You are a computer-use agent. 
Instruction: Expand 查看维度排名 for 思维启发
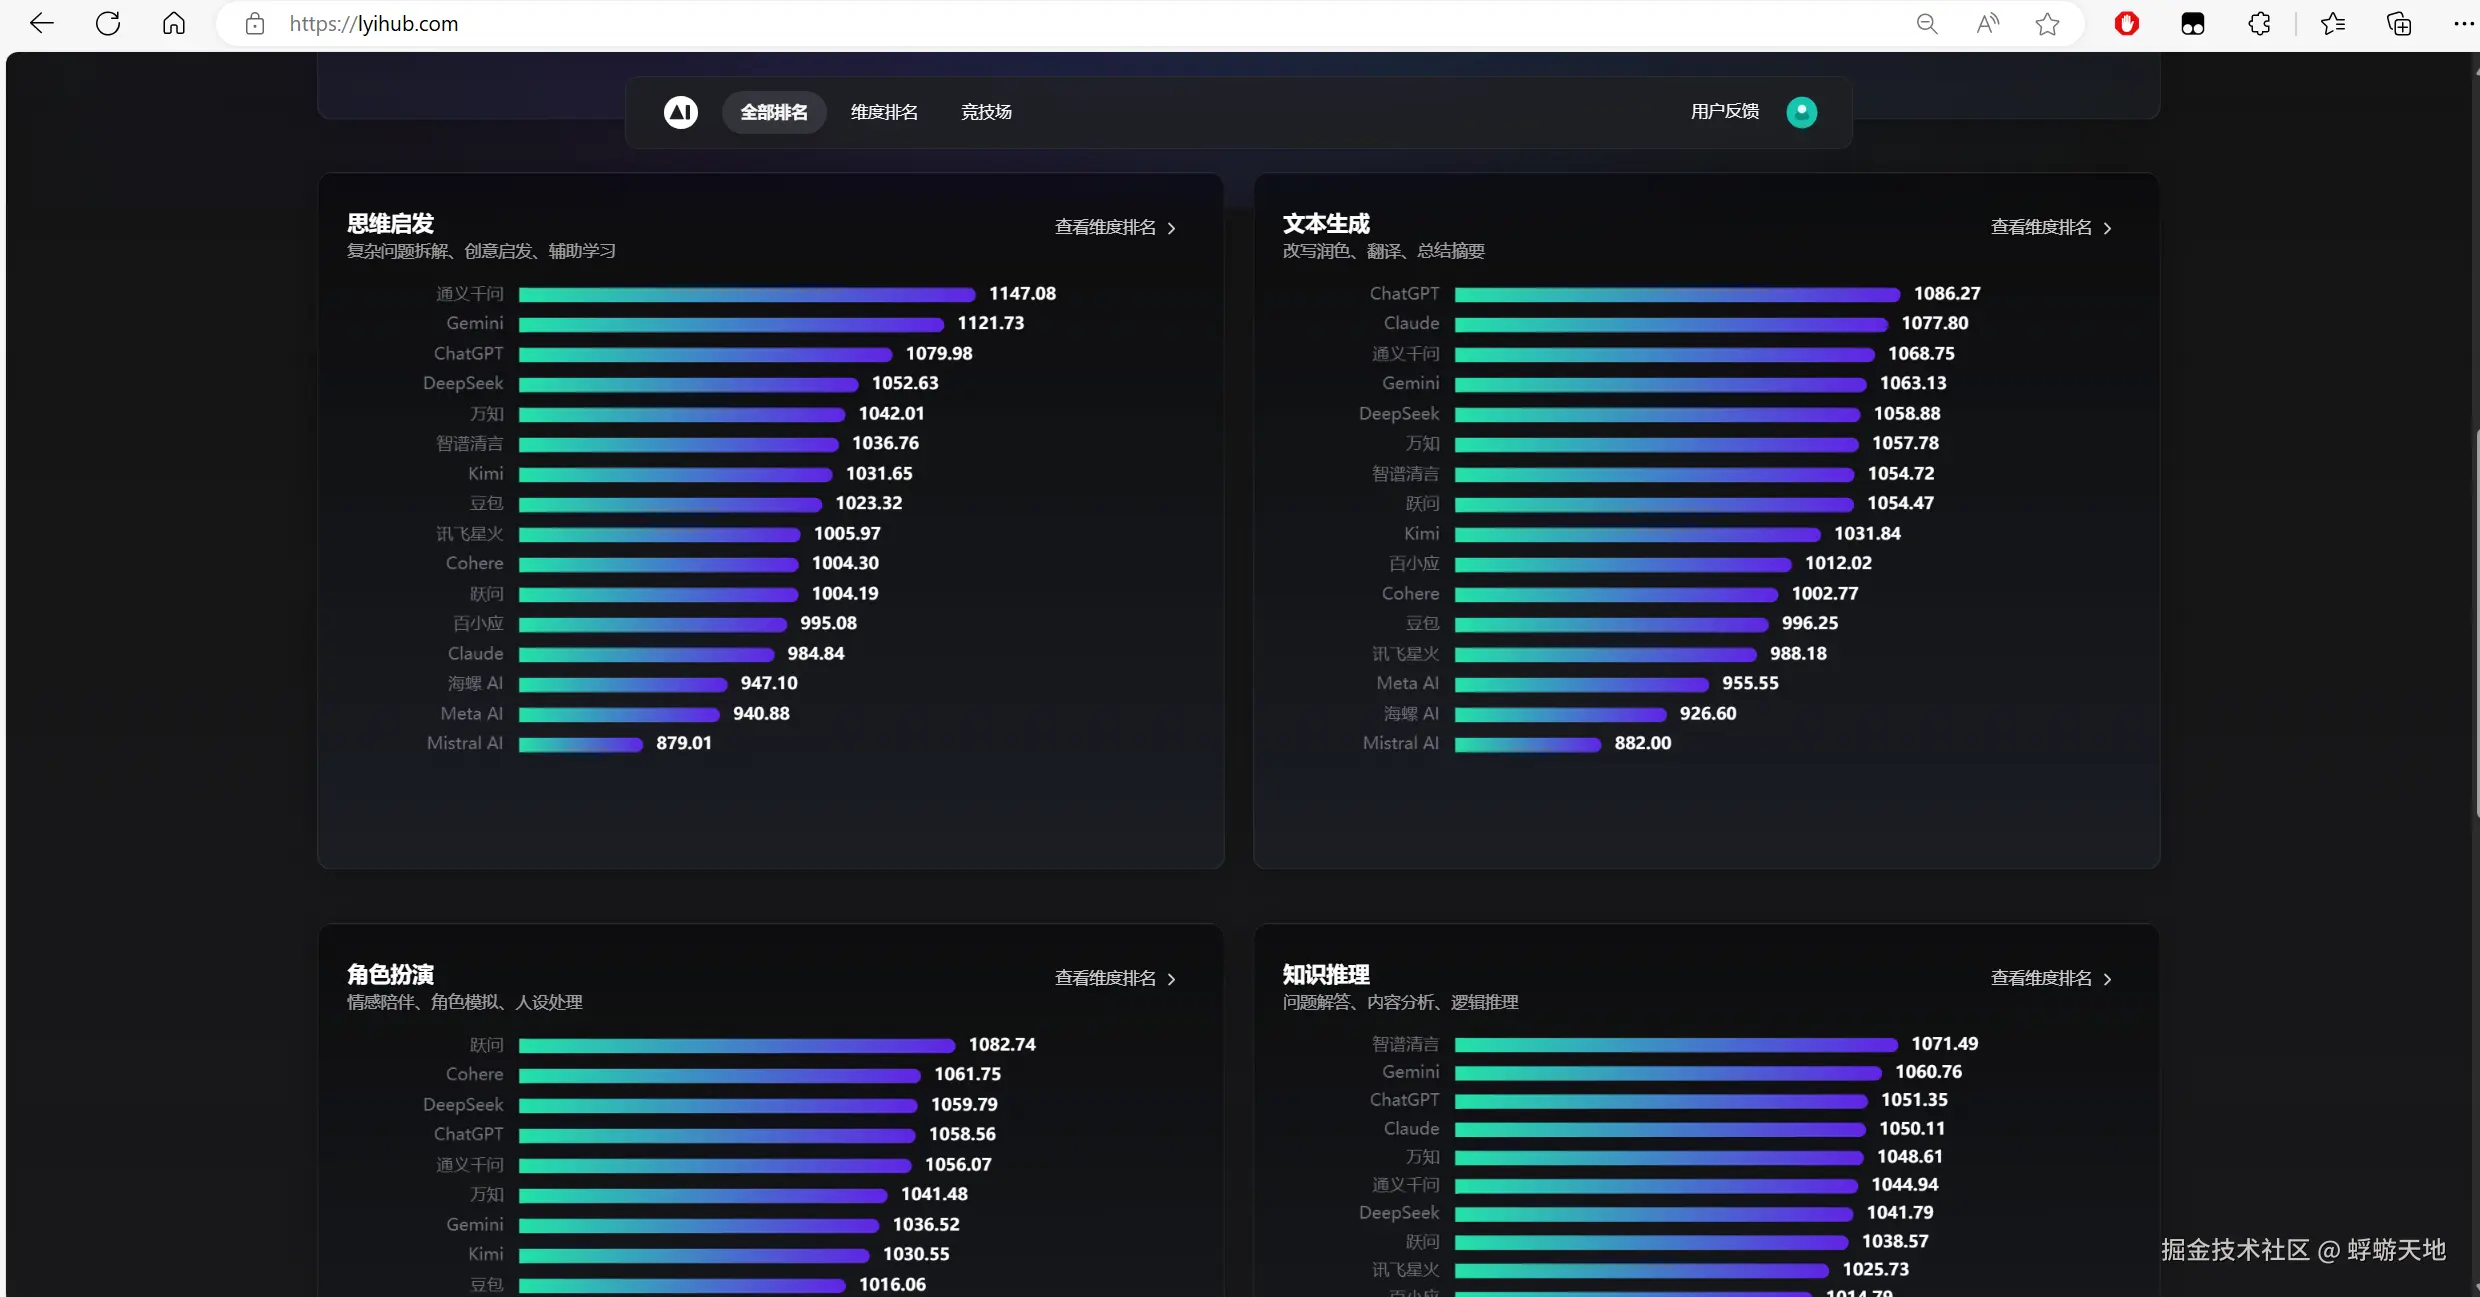1115,228
